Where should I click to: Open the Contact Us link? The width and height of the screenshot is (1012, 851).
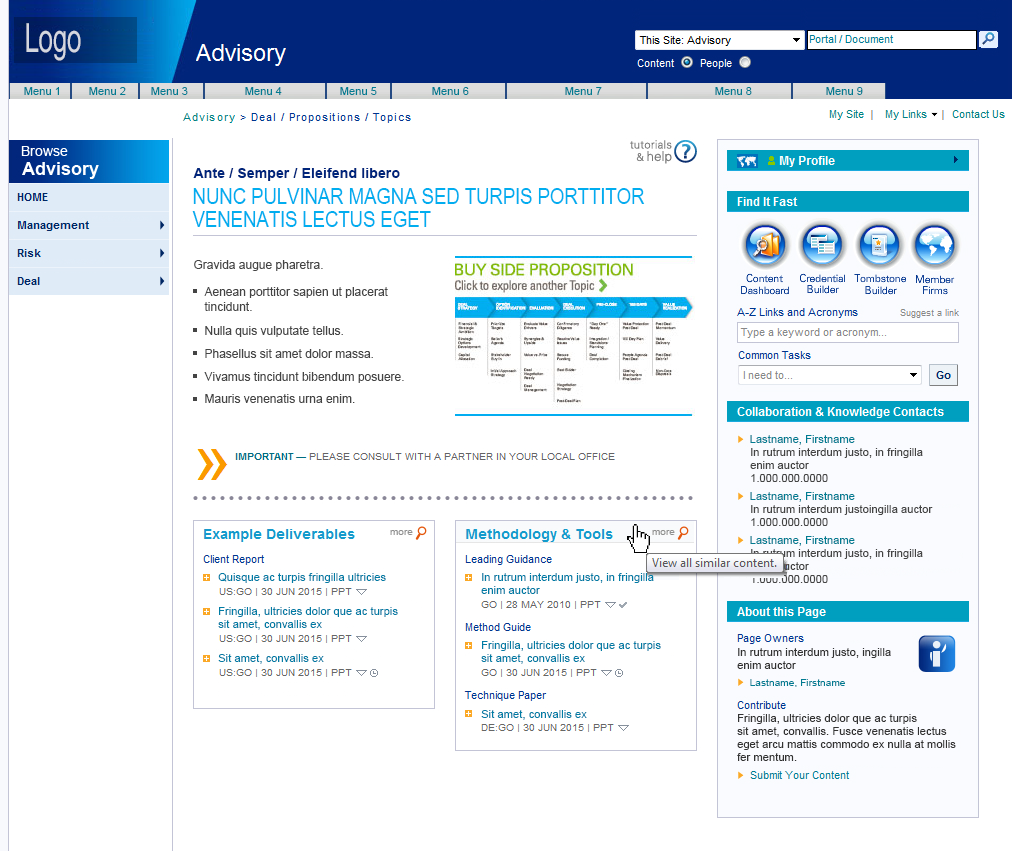pyautogui.click(x=978, y=114)
